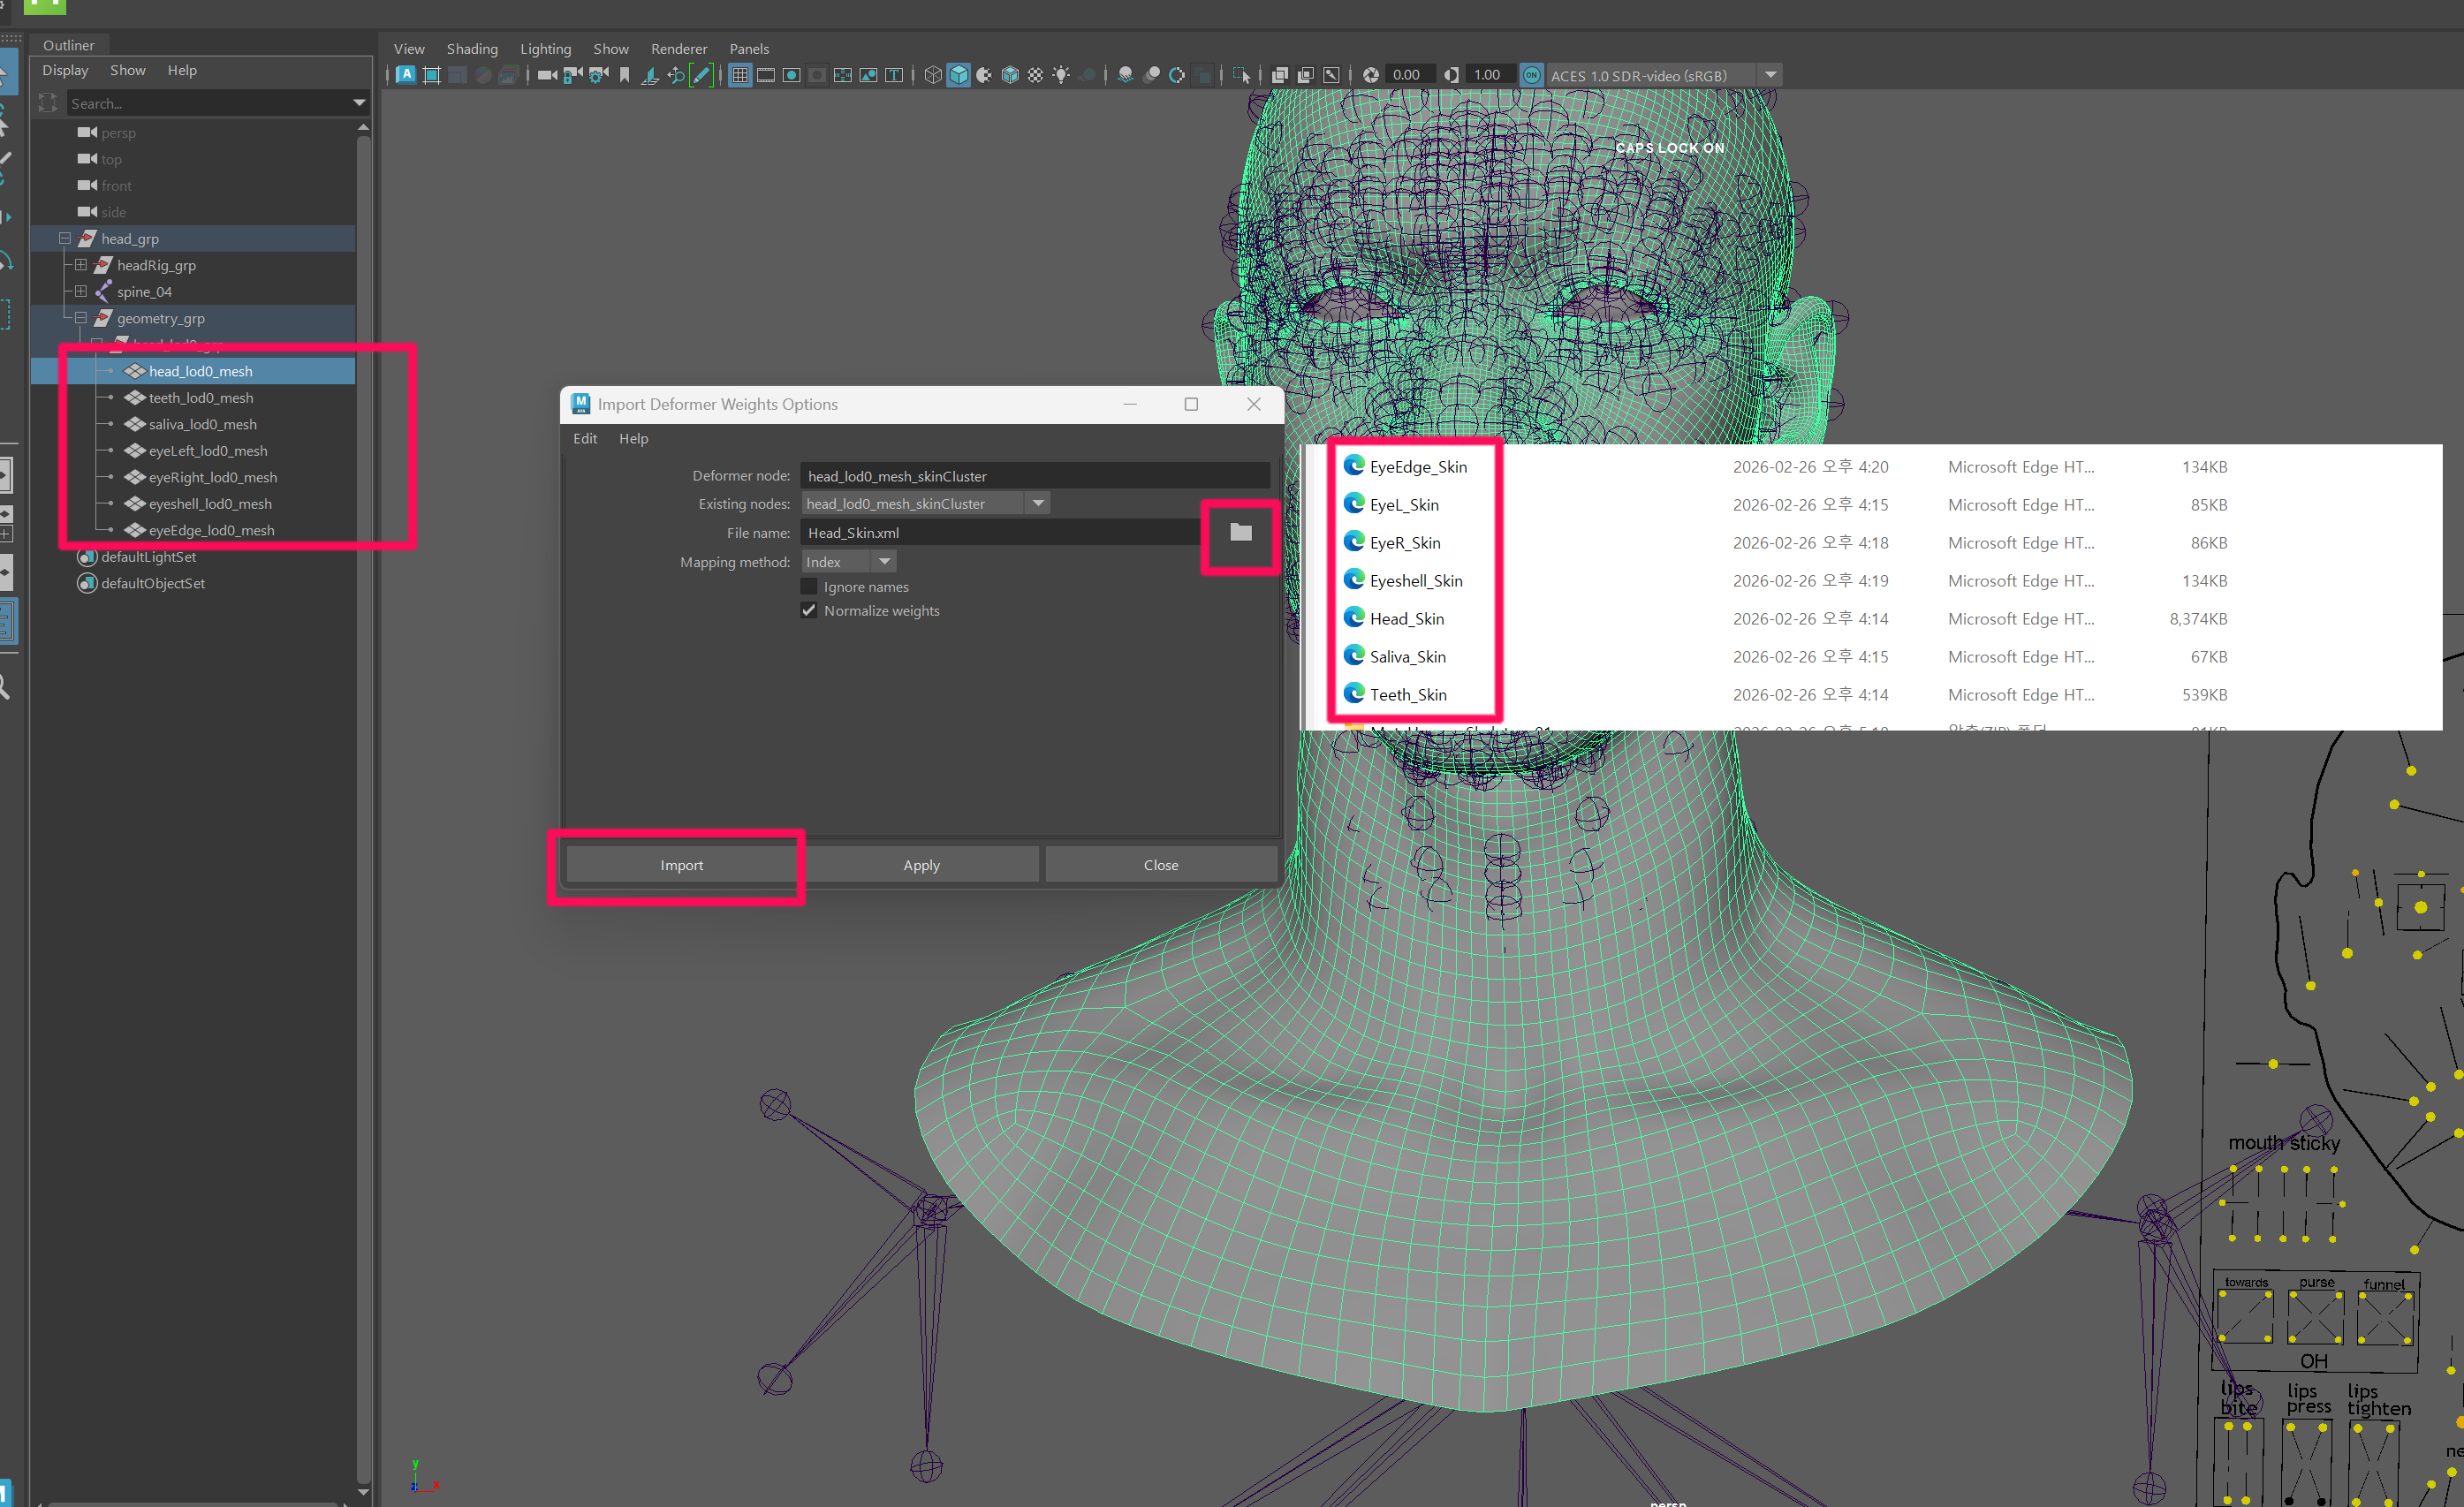Screen dimensions: 2464x1507
Task: Toggle the viewport grid icon
Action: pos(740,75)
